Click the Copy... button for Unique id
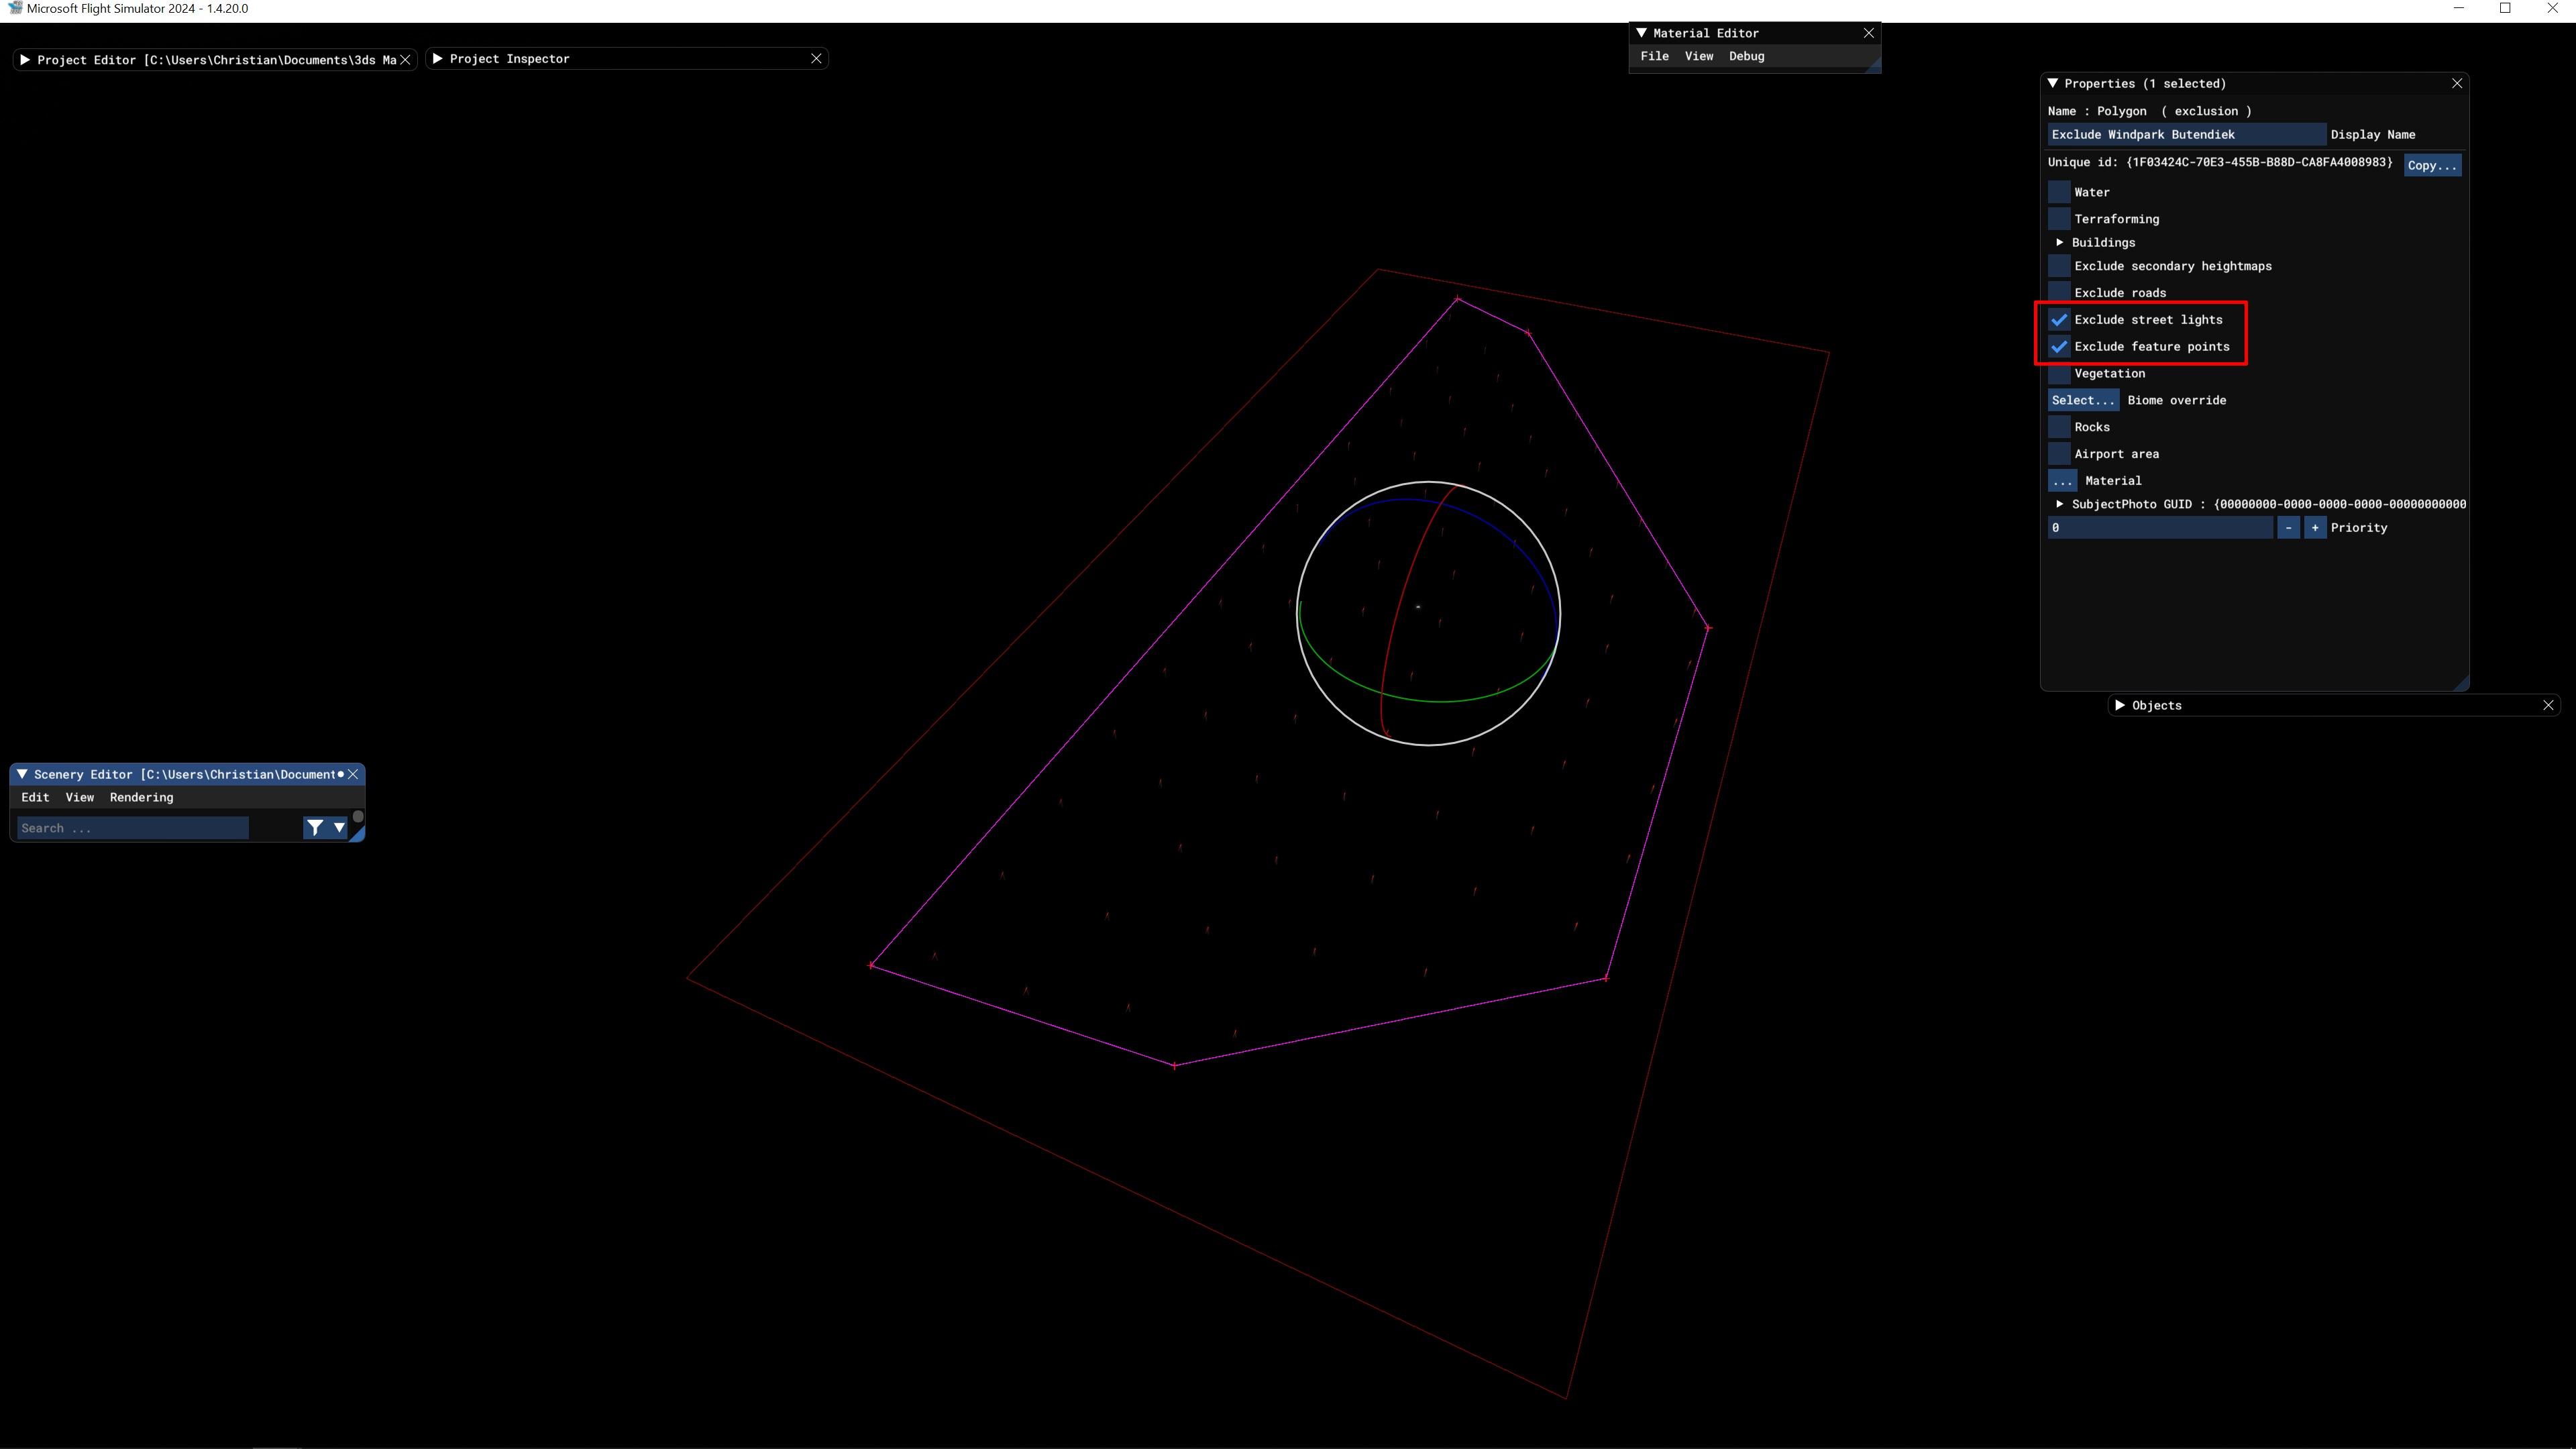 pyautogui.click(x=2432, y=165)
